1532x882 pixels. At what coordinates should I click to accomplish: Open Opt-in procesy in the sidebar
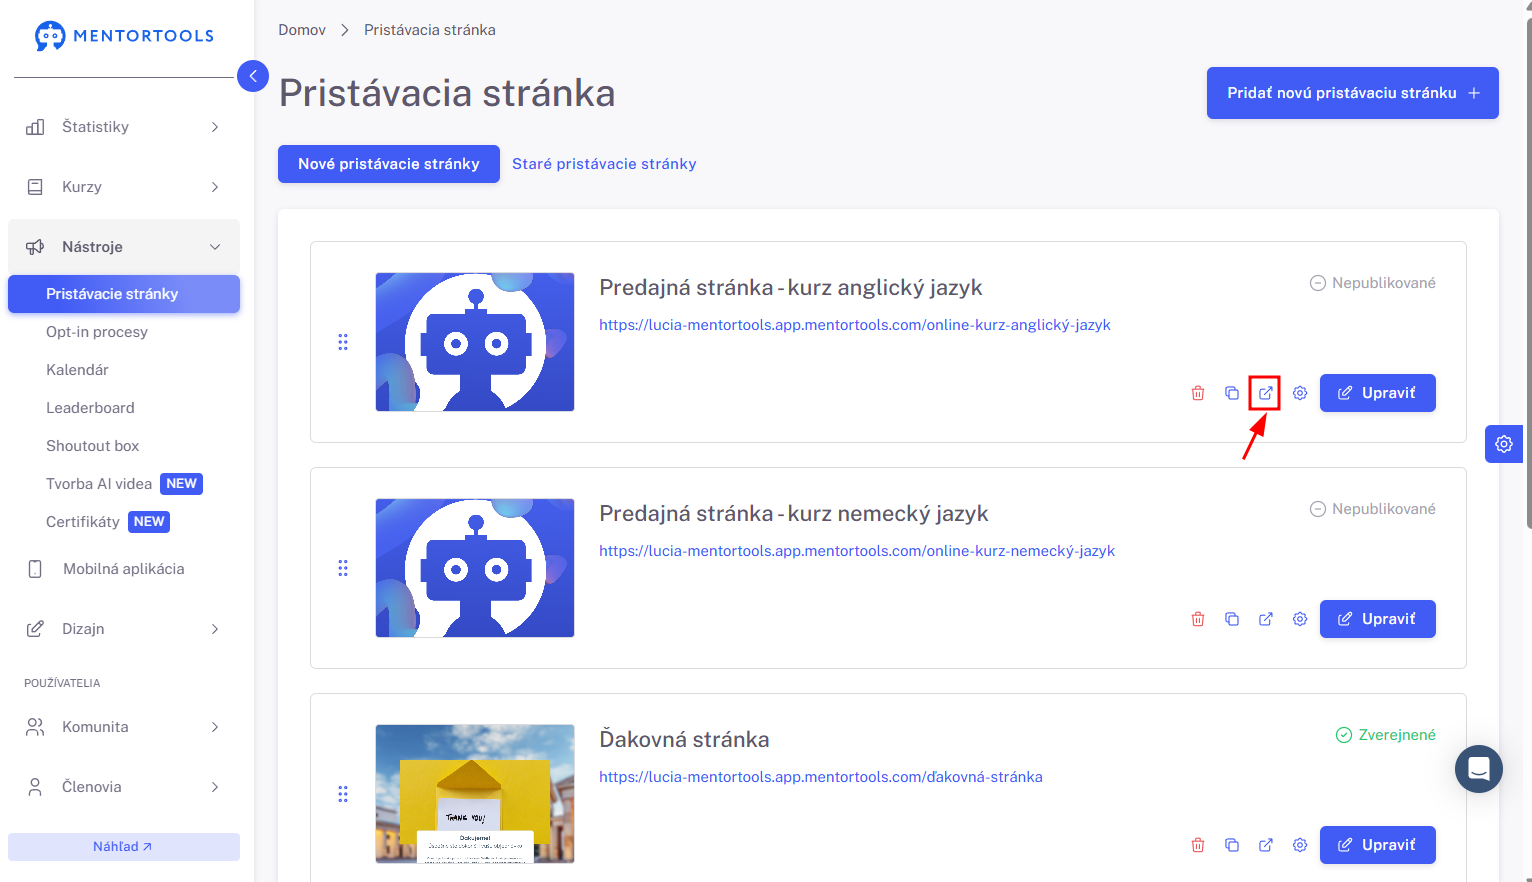coord(97,332)
